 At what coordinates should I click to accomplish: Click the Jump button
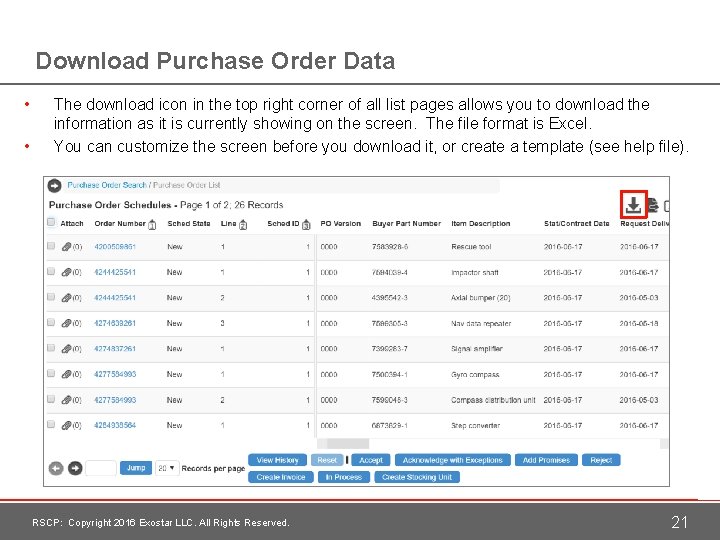(x=136, y=468)
